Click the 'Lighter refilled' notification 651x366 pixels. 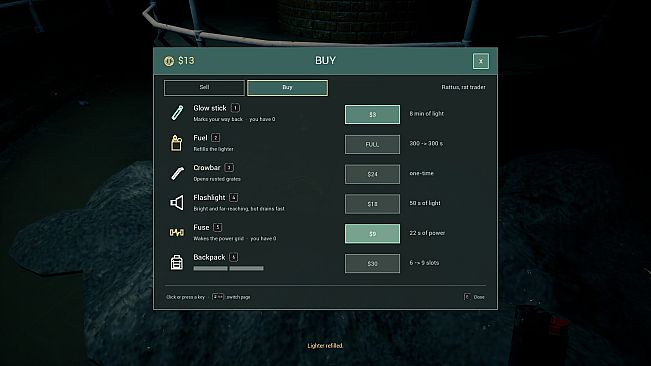click(x=325, y=346)
